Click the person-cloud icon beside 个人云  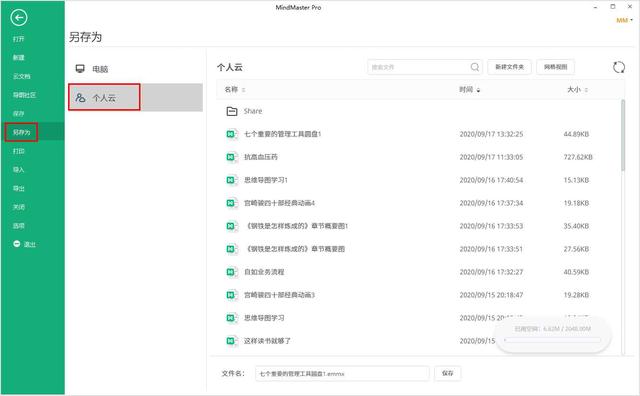pyautogui.click(x=80, y=98)
